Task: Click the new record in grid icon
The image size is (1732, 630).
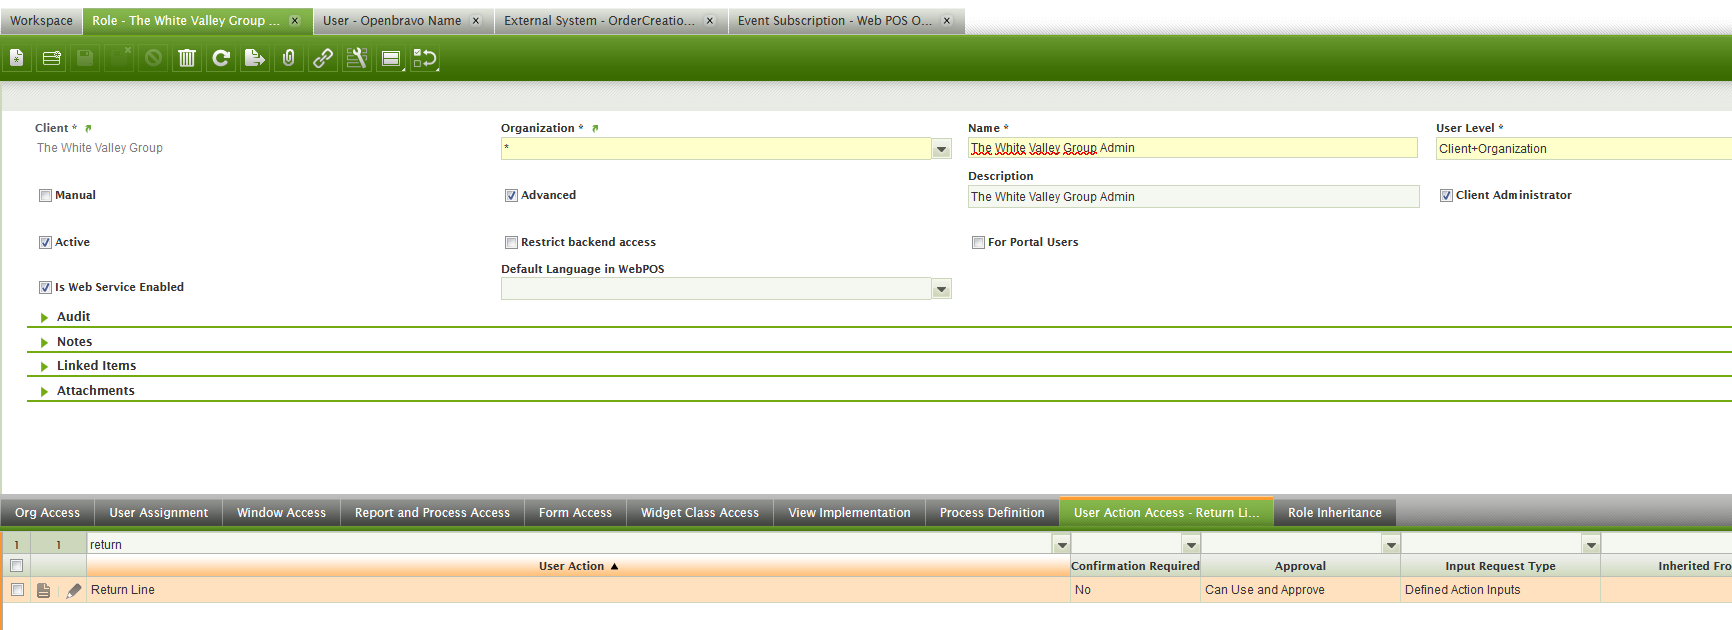Action: 51,58
